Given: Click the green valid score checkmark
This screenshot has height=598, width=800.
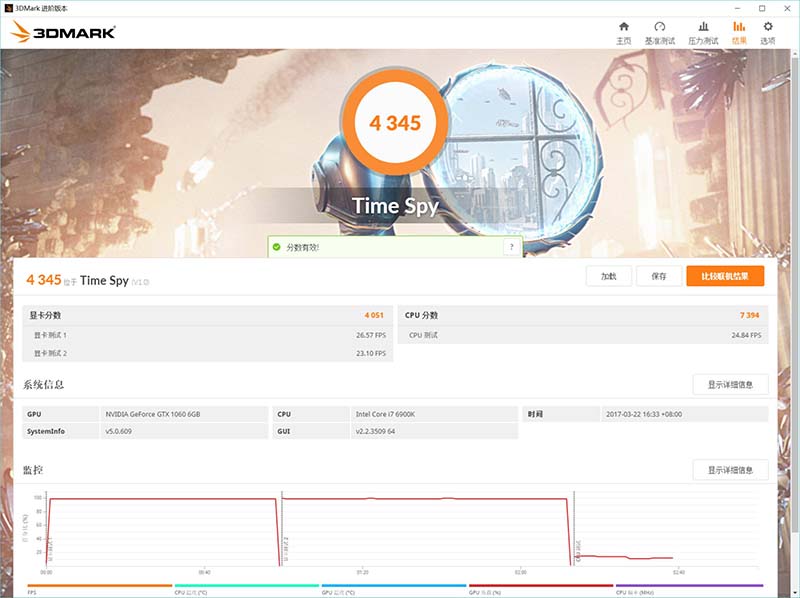Looking at the screenshot, I should [x=277, y=247].
